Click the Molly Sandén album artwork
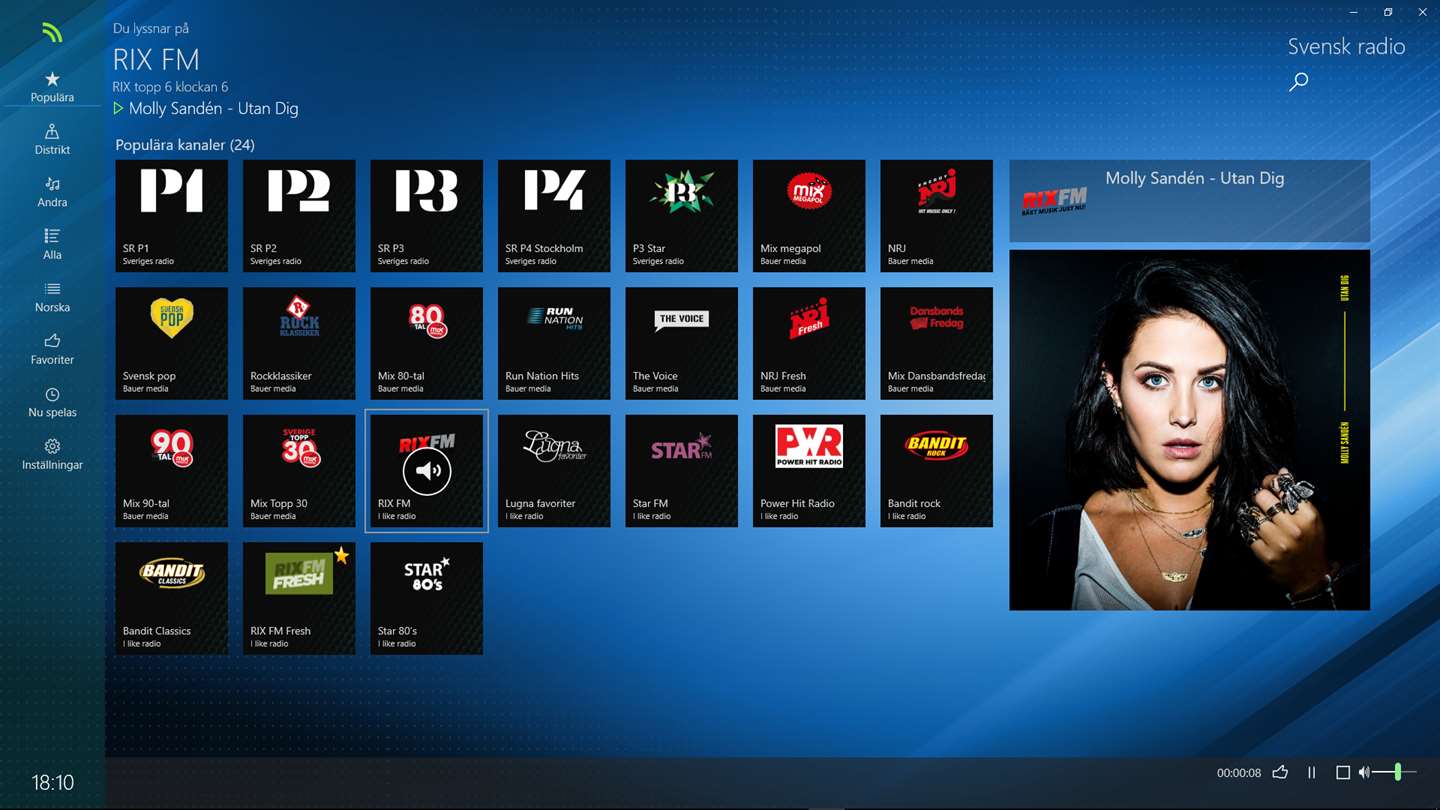The height and width of the screenshot is (810, 1440). tap(1189, 430)
